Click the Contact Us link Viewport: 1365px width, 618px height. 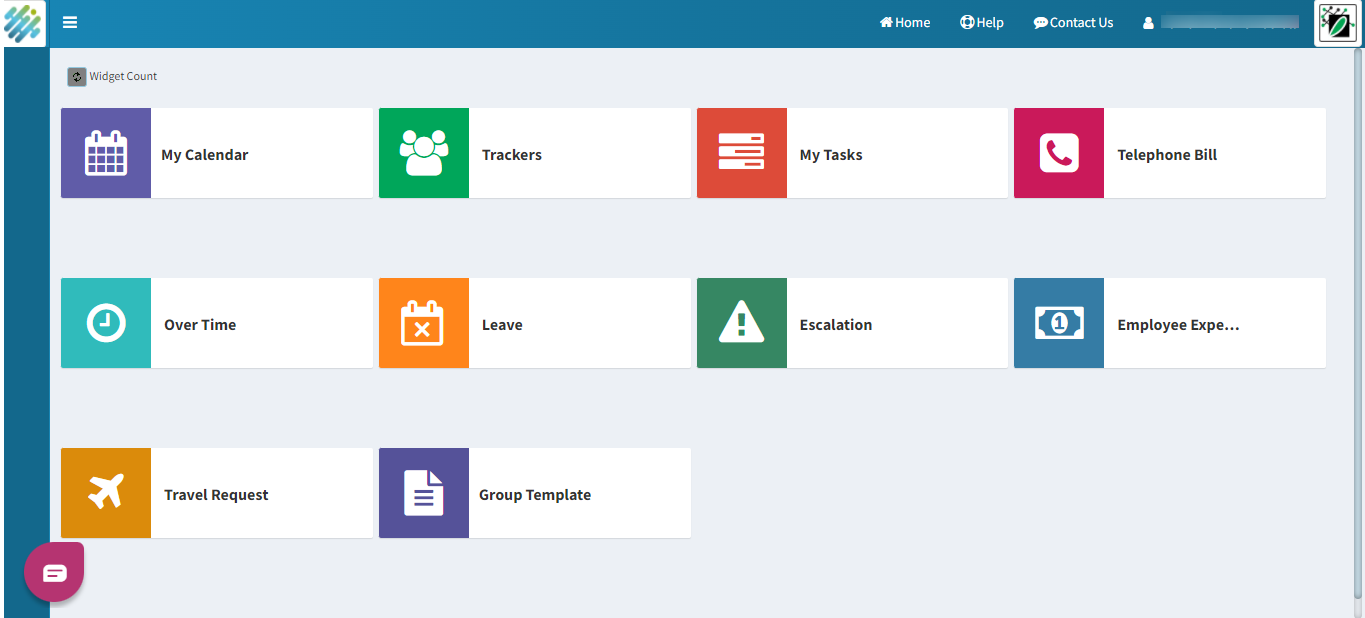point(1073,22)
